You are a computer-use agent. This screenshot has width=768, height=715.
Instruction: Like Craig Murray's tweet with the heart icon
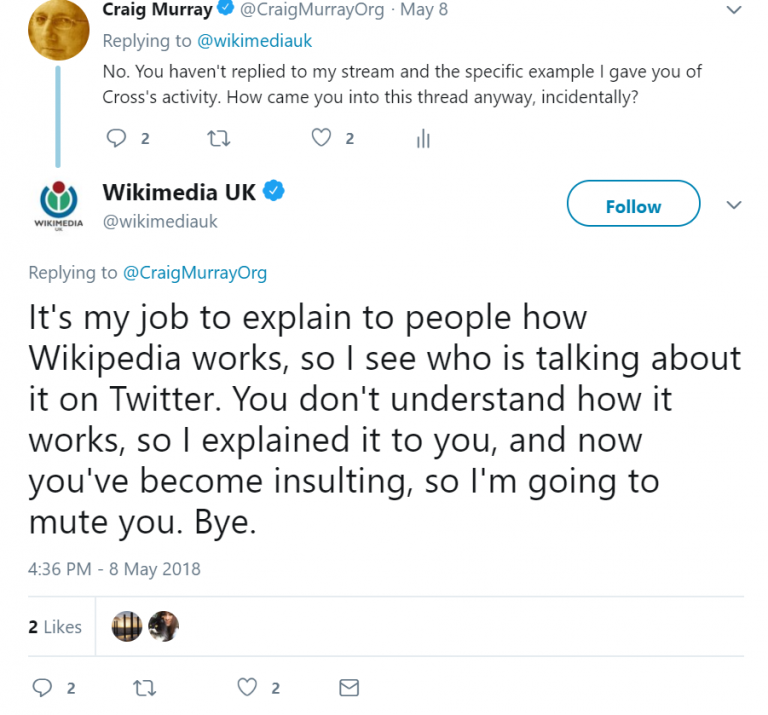pos(321,139)
